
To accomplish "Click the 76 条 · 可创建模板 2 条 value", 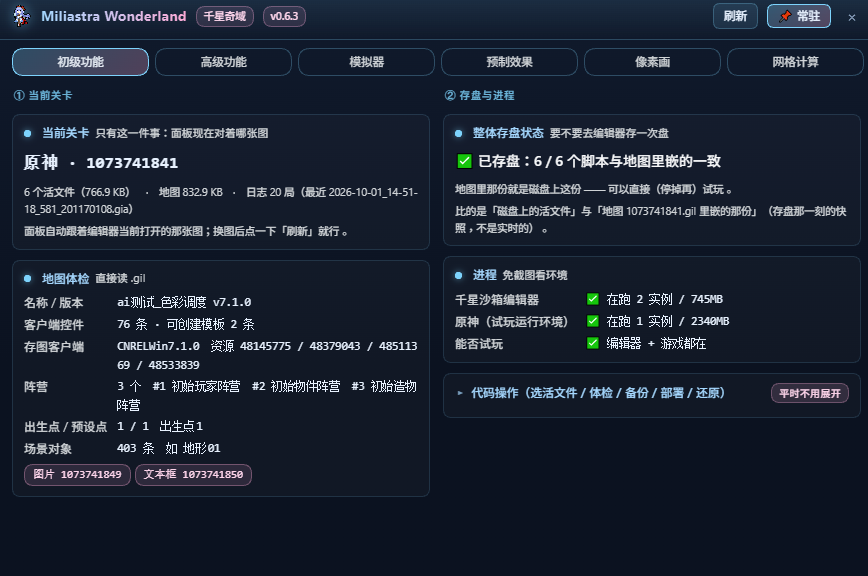I will (185, 324).
